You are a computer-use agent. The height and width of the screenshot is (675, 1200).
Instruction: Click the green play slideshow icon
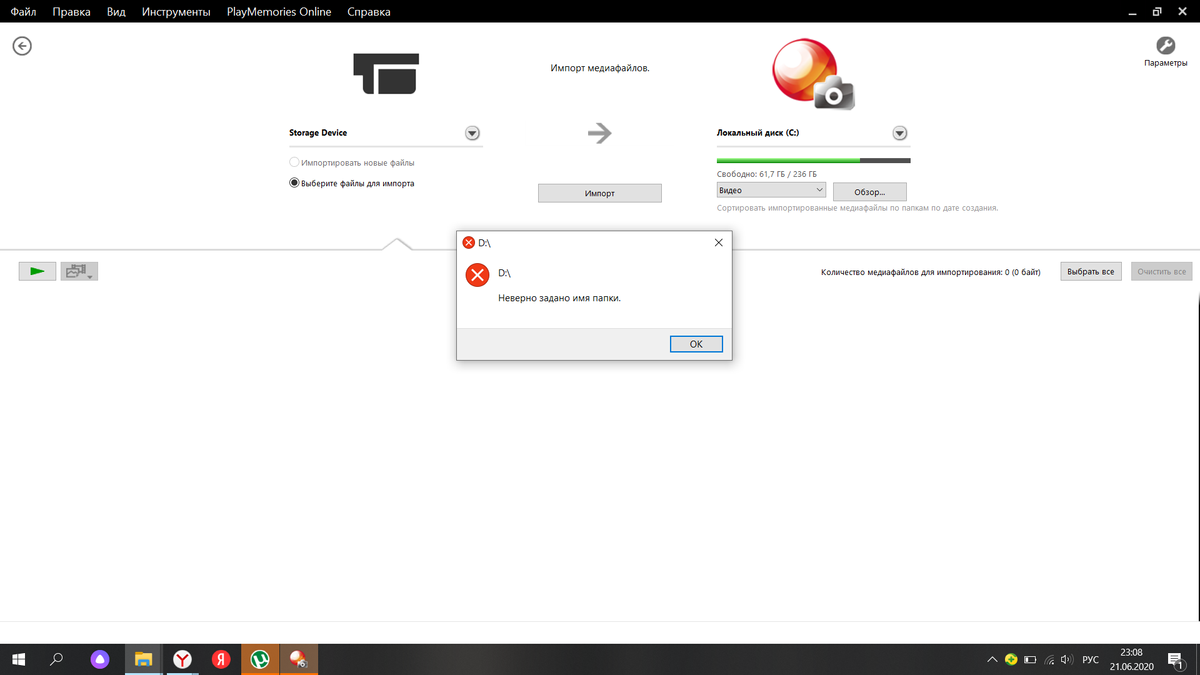coord(37,271)
